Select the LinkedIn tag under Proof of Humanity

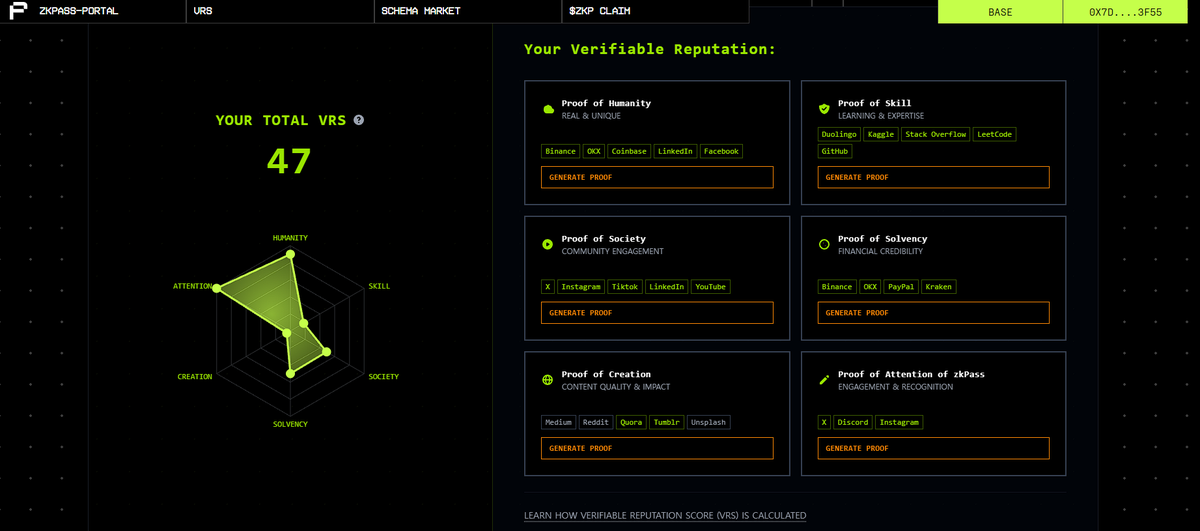tap(675, 151)
